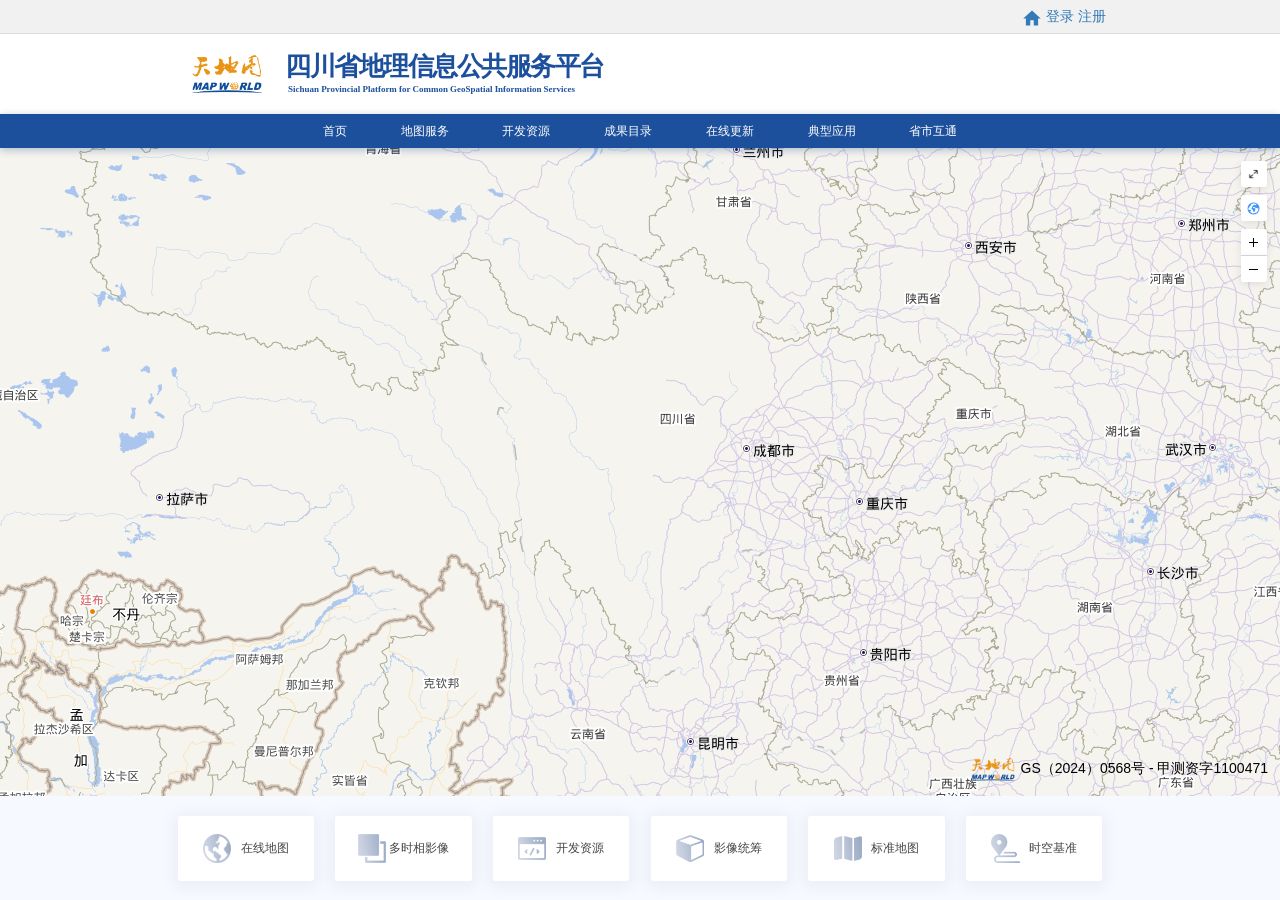Click the 不丹 country label

tap(126, 615)
